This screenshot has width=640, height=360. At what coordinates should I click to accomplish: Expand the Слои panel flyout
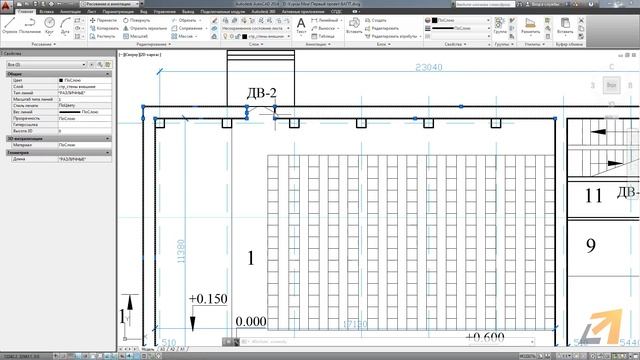click(256, 44)
